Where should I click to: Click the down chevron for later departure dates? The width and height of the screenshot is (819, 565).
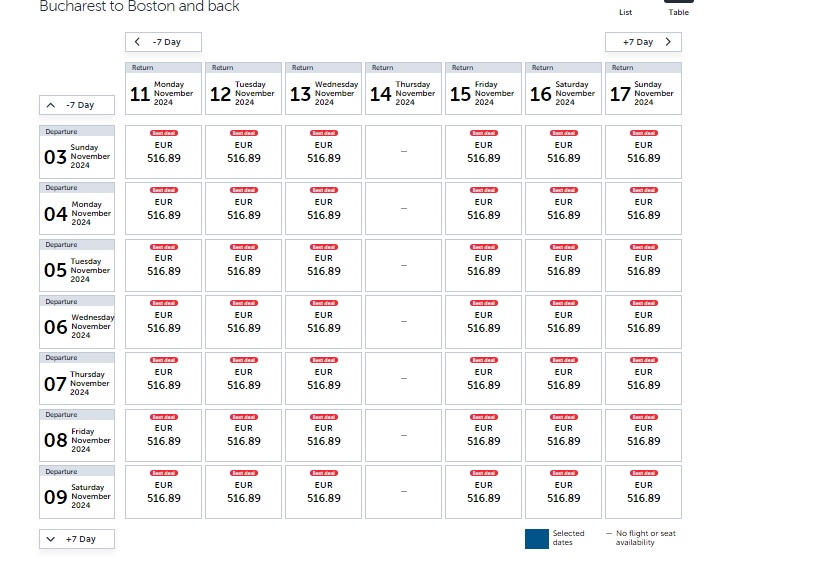click(52, 539)
